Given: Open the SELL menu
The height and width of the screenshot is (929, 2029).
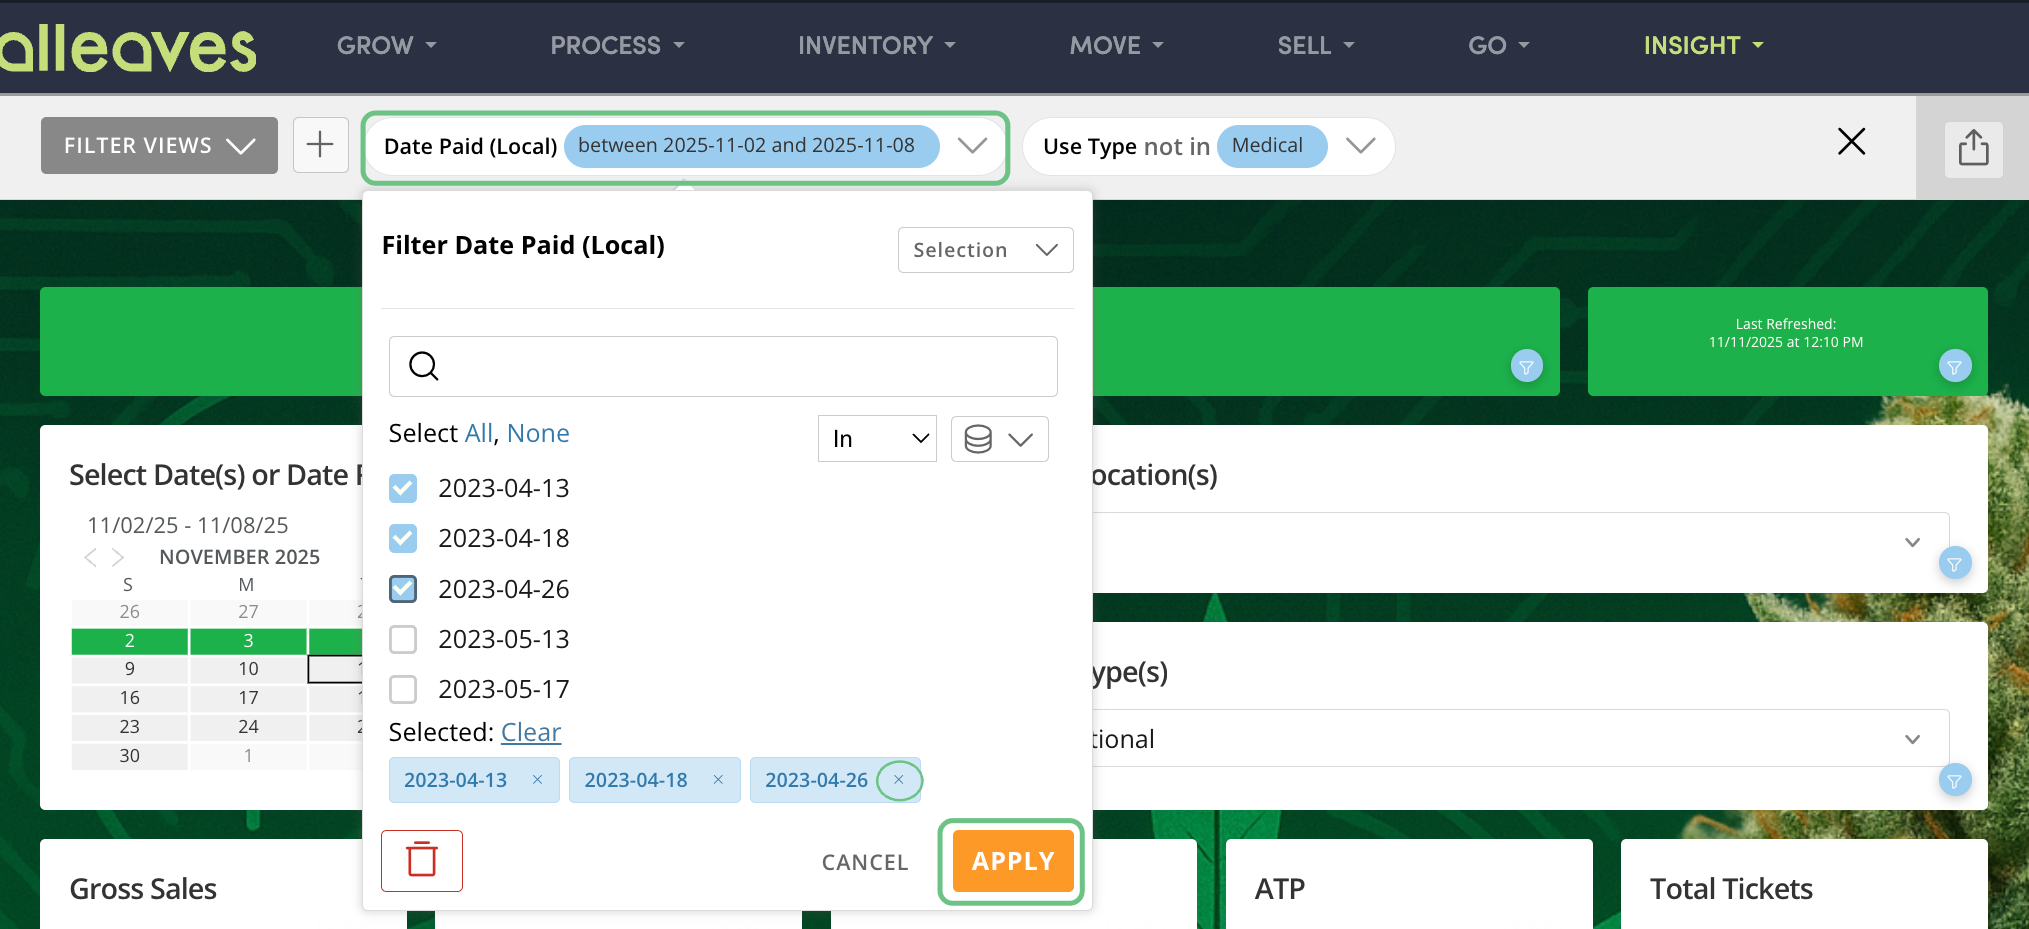Looking at the screenshot, I should [1315, 46].
